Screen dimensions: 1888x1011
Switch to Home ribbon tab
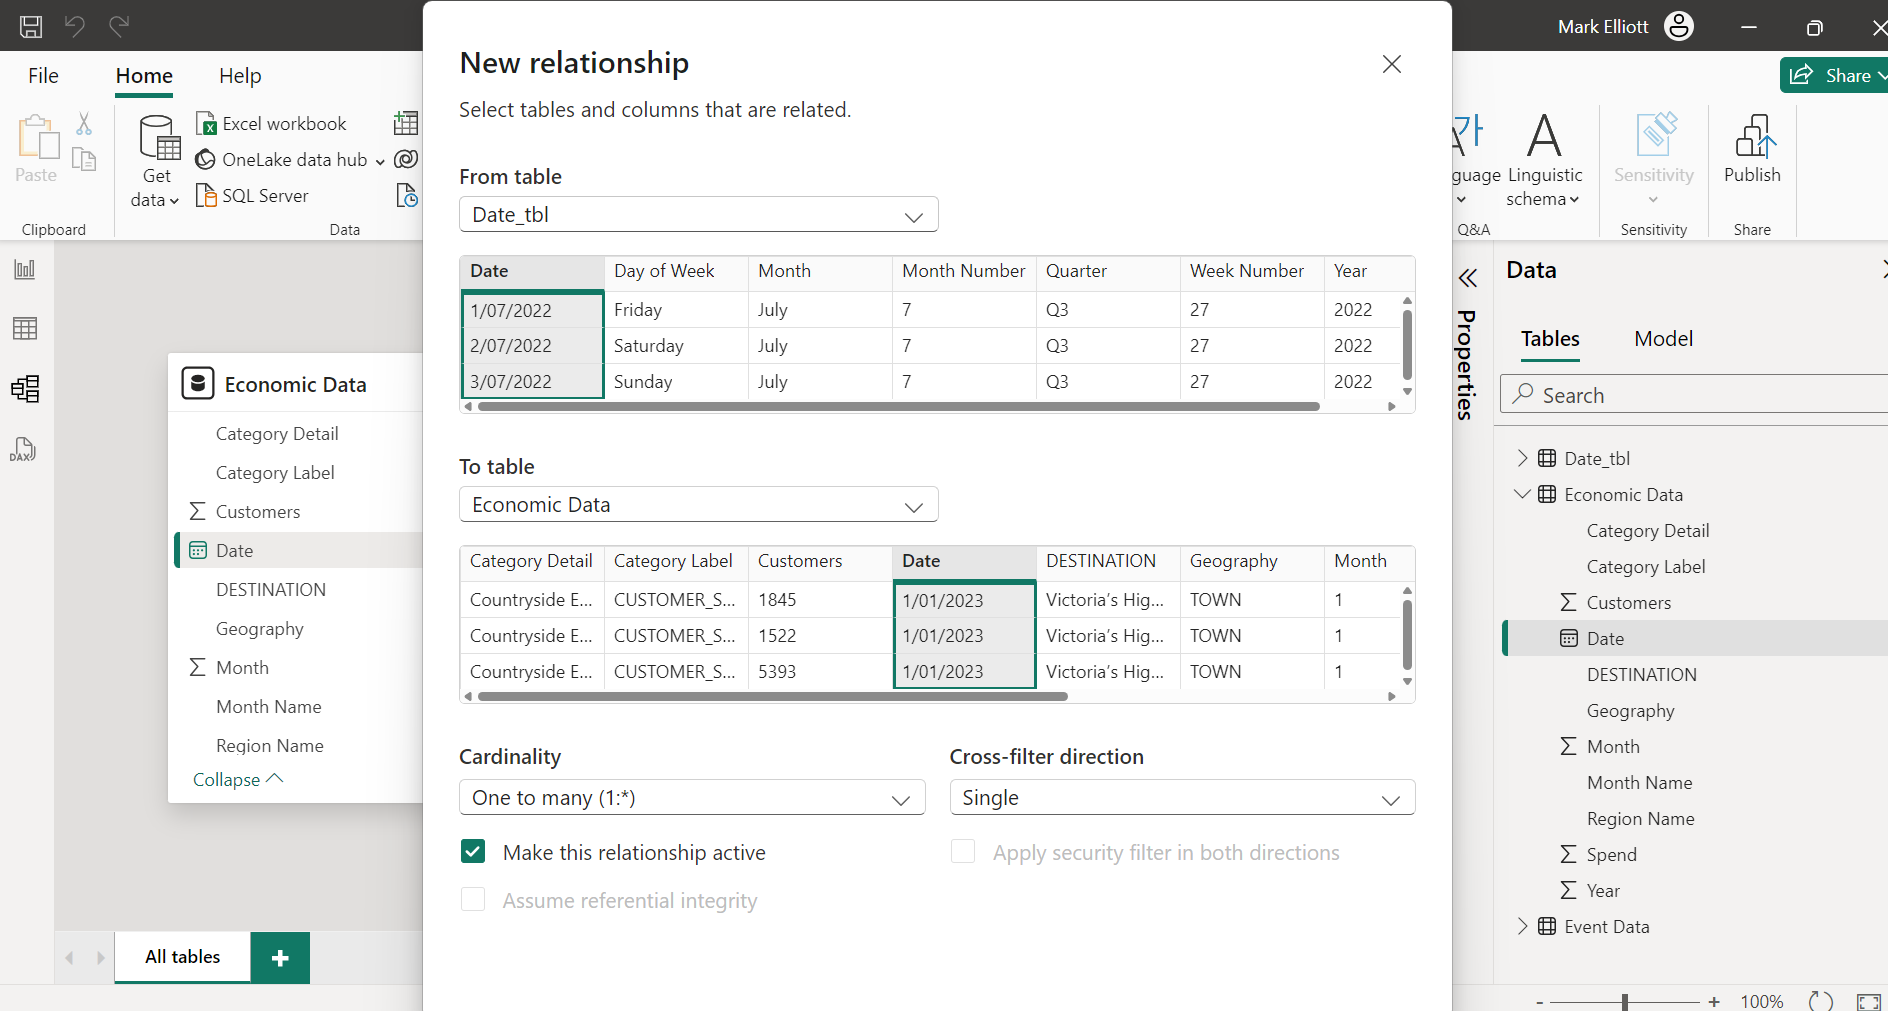pyautogui.click(x=144, y=76)
